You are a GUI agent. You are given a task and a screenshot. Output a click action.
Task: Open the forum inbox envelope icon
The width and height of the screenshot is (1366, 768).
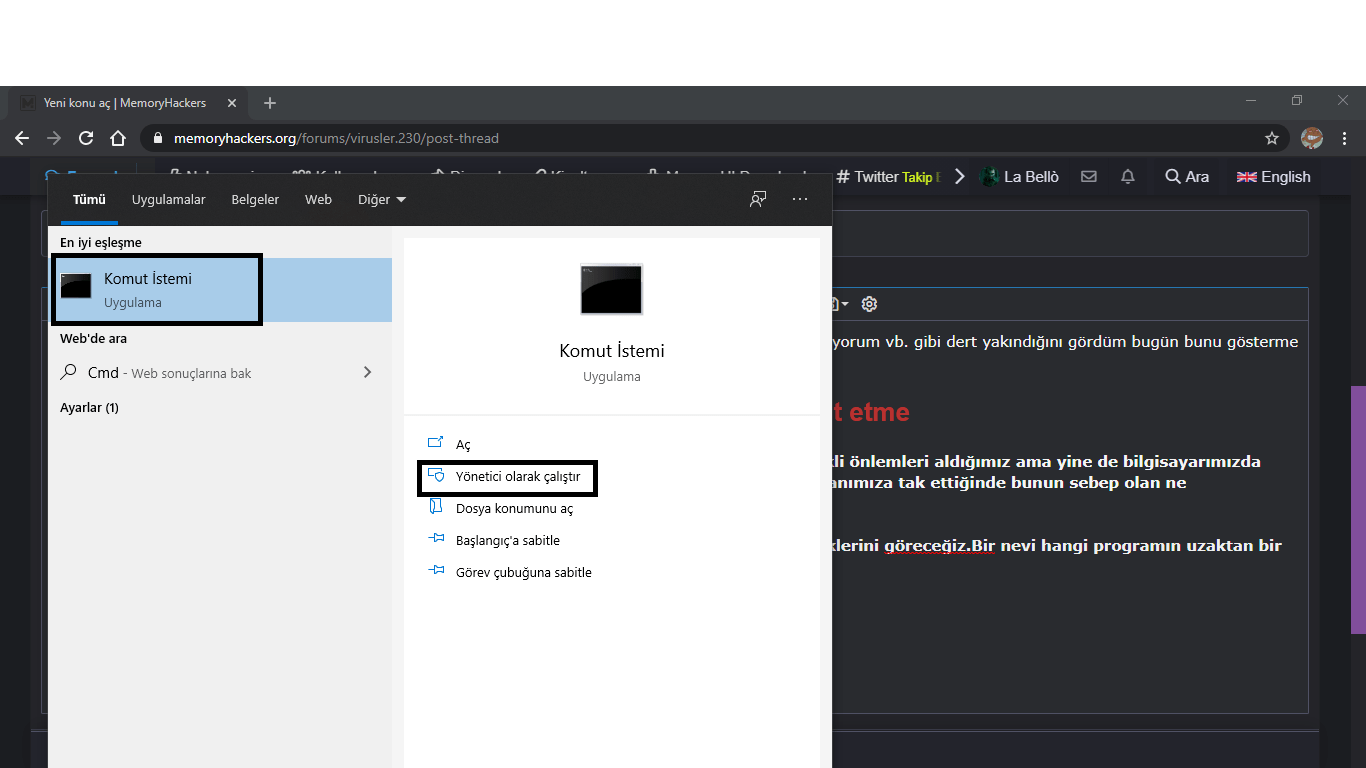pos(1089,176)
